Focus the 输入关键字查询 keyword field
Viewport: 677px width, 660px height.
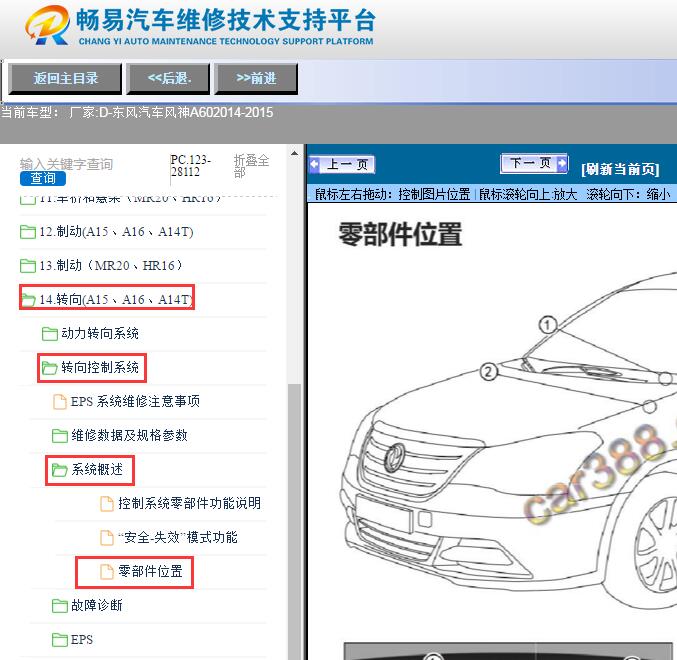point(66,164)
